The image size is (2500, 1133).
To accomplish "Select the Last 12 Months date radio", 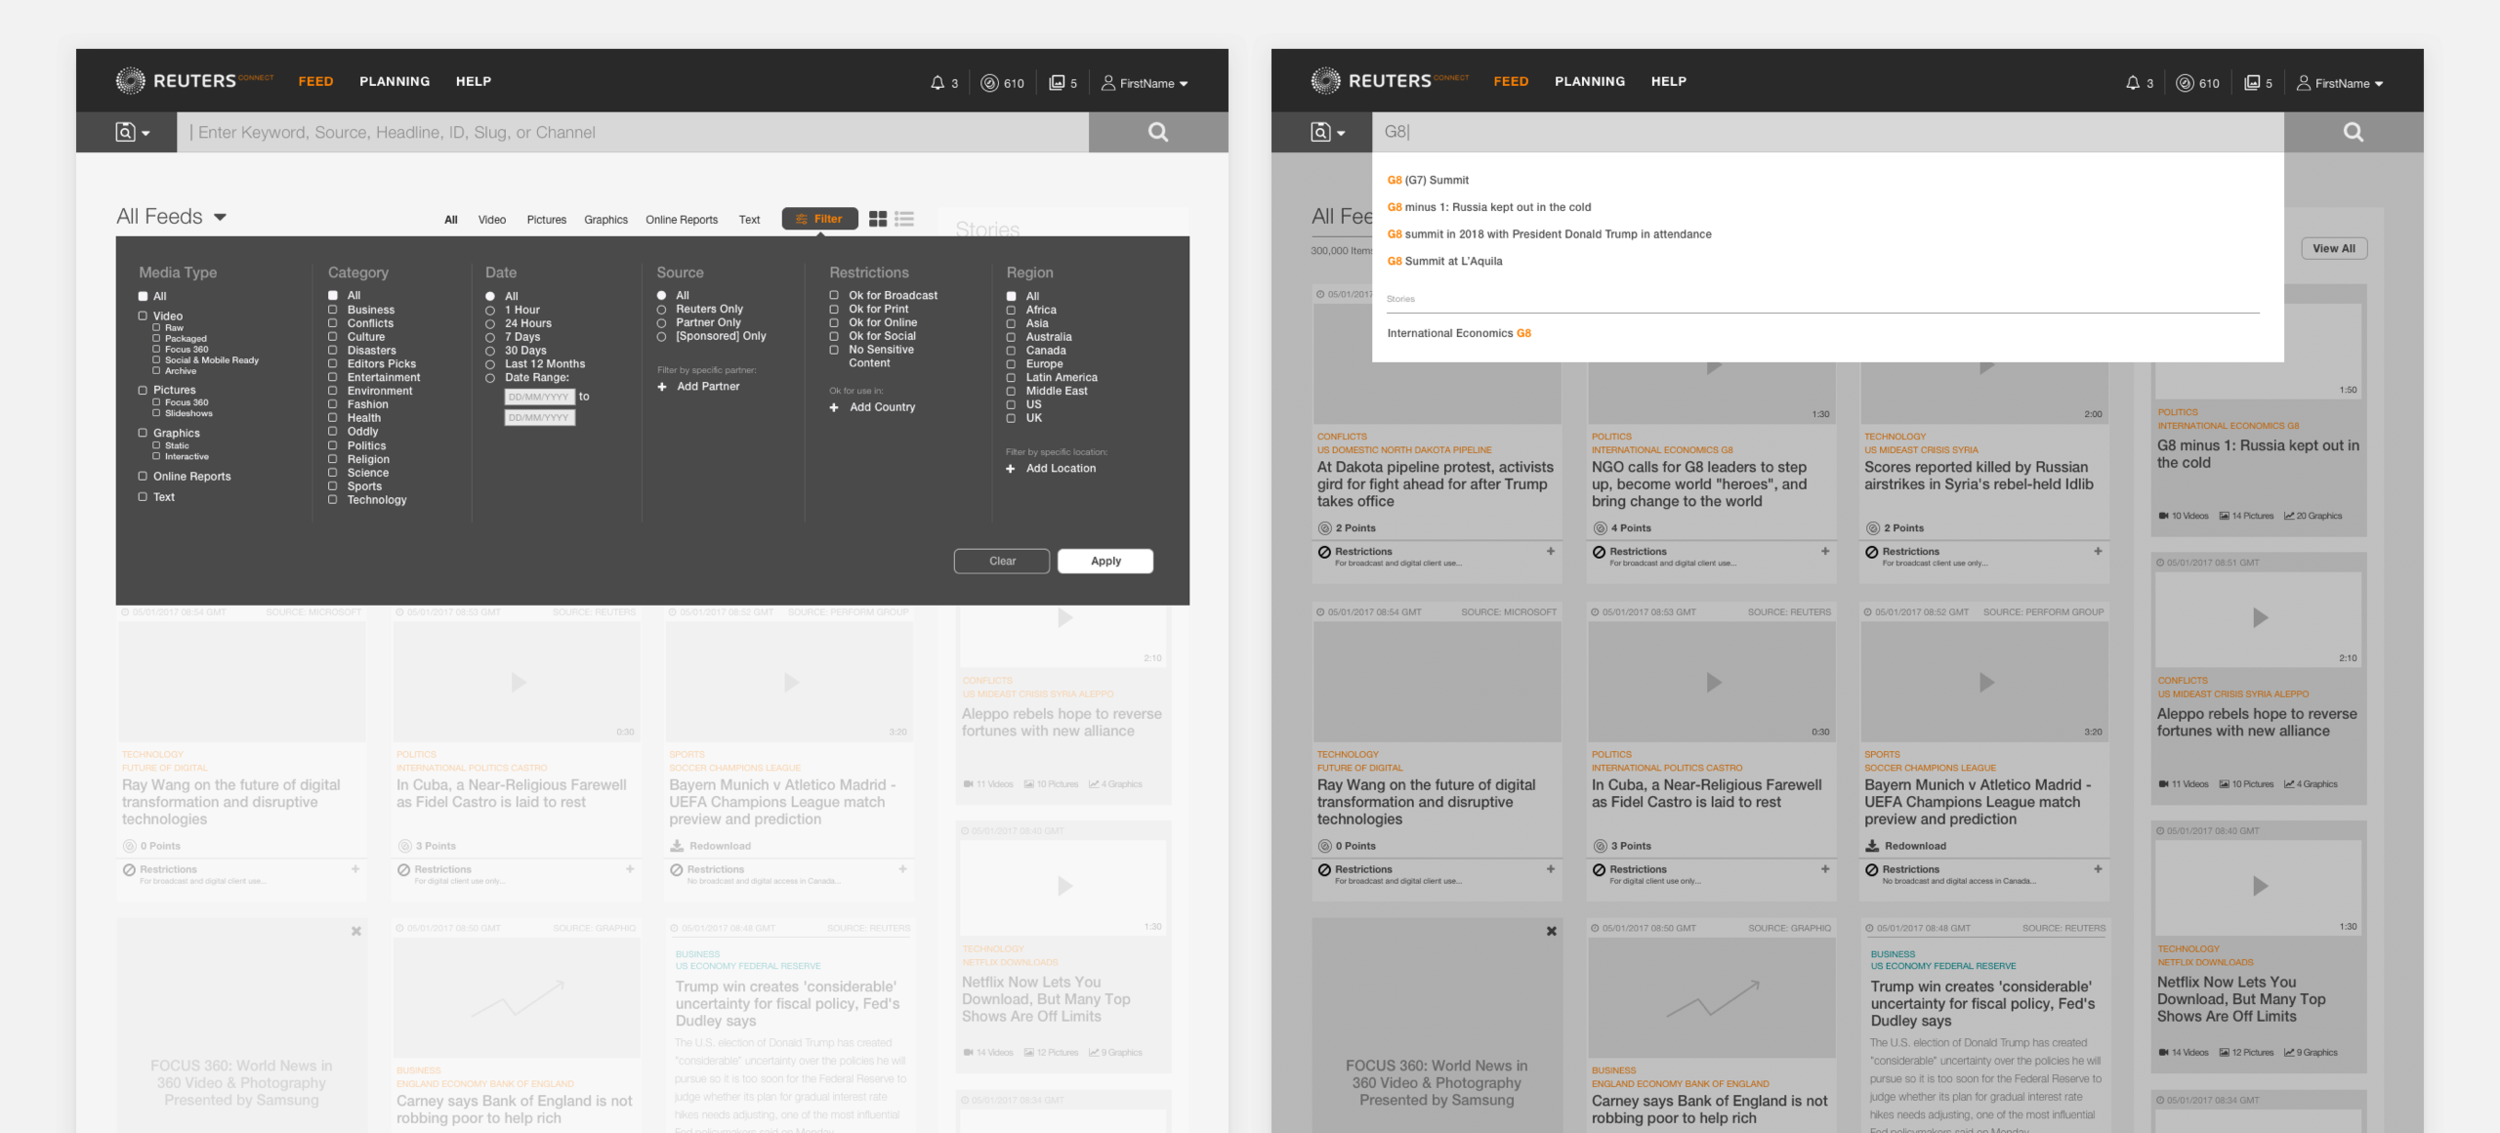I will coord(490,364).
